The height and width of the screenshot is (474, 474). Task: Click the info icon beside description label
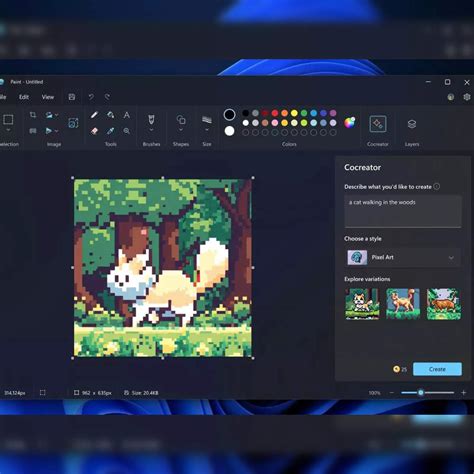[x=437, y=187]
